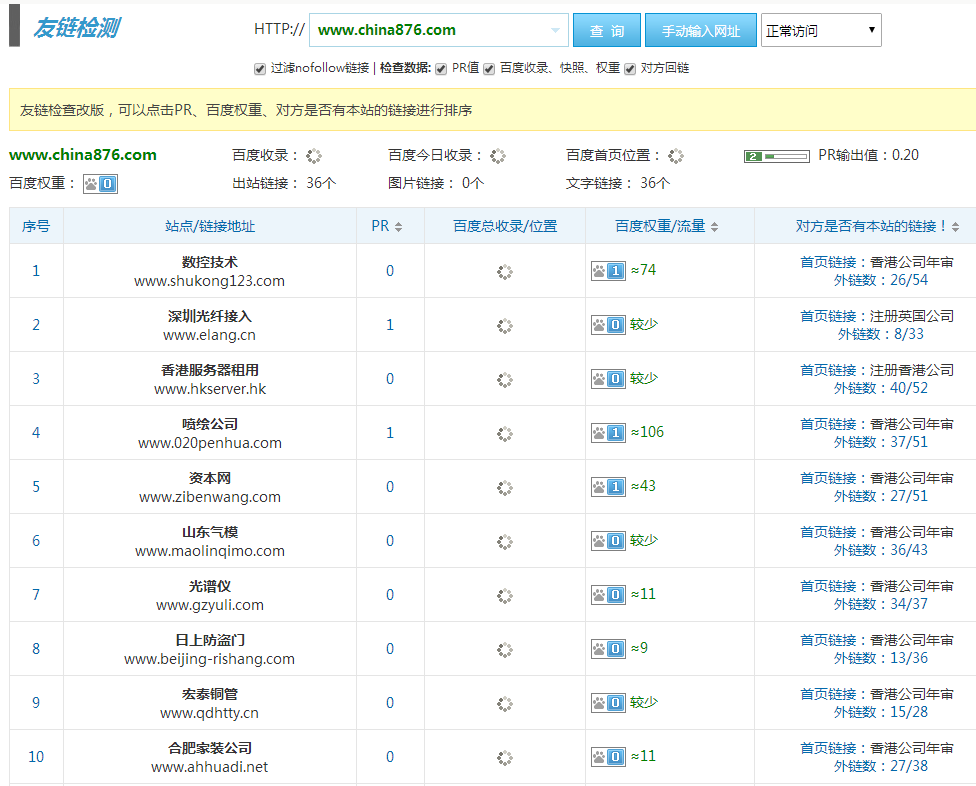Sort table by PR column header

387,226
